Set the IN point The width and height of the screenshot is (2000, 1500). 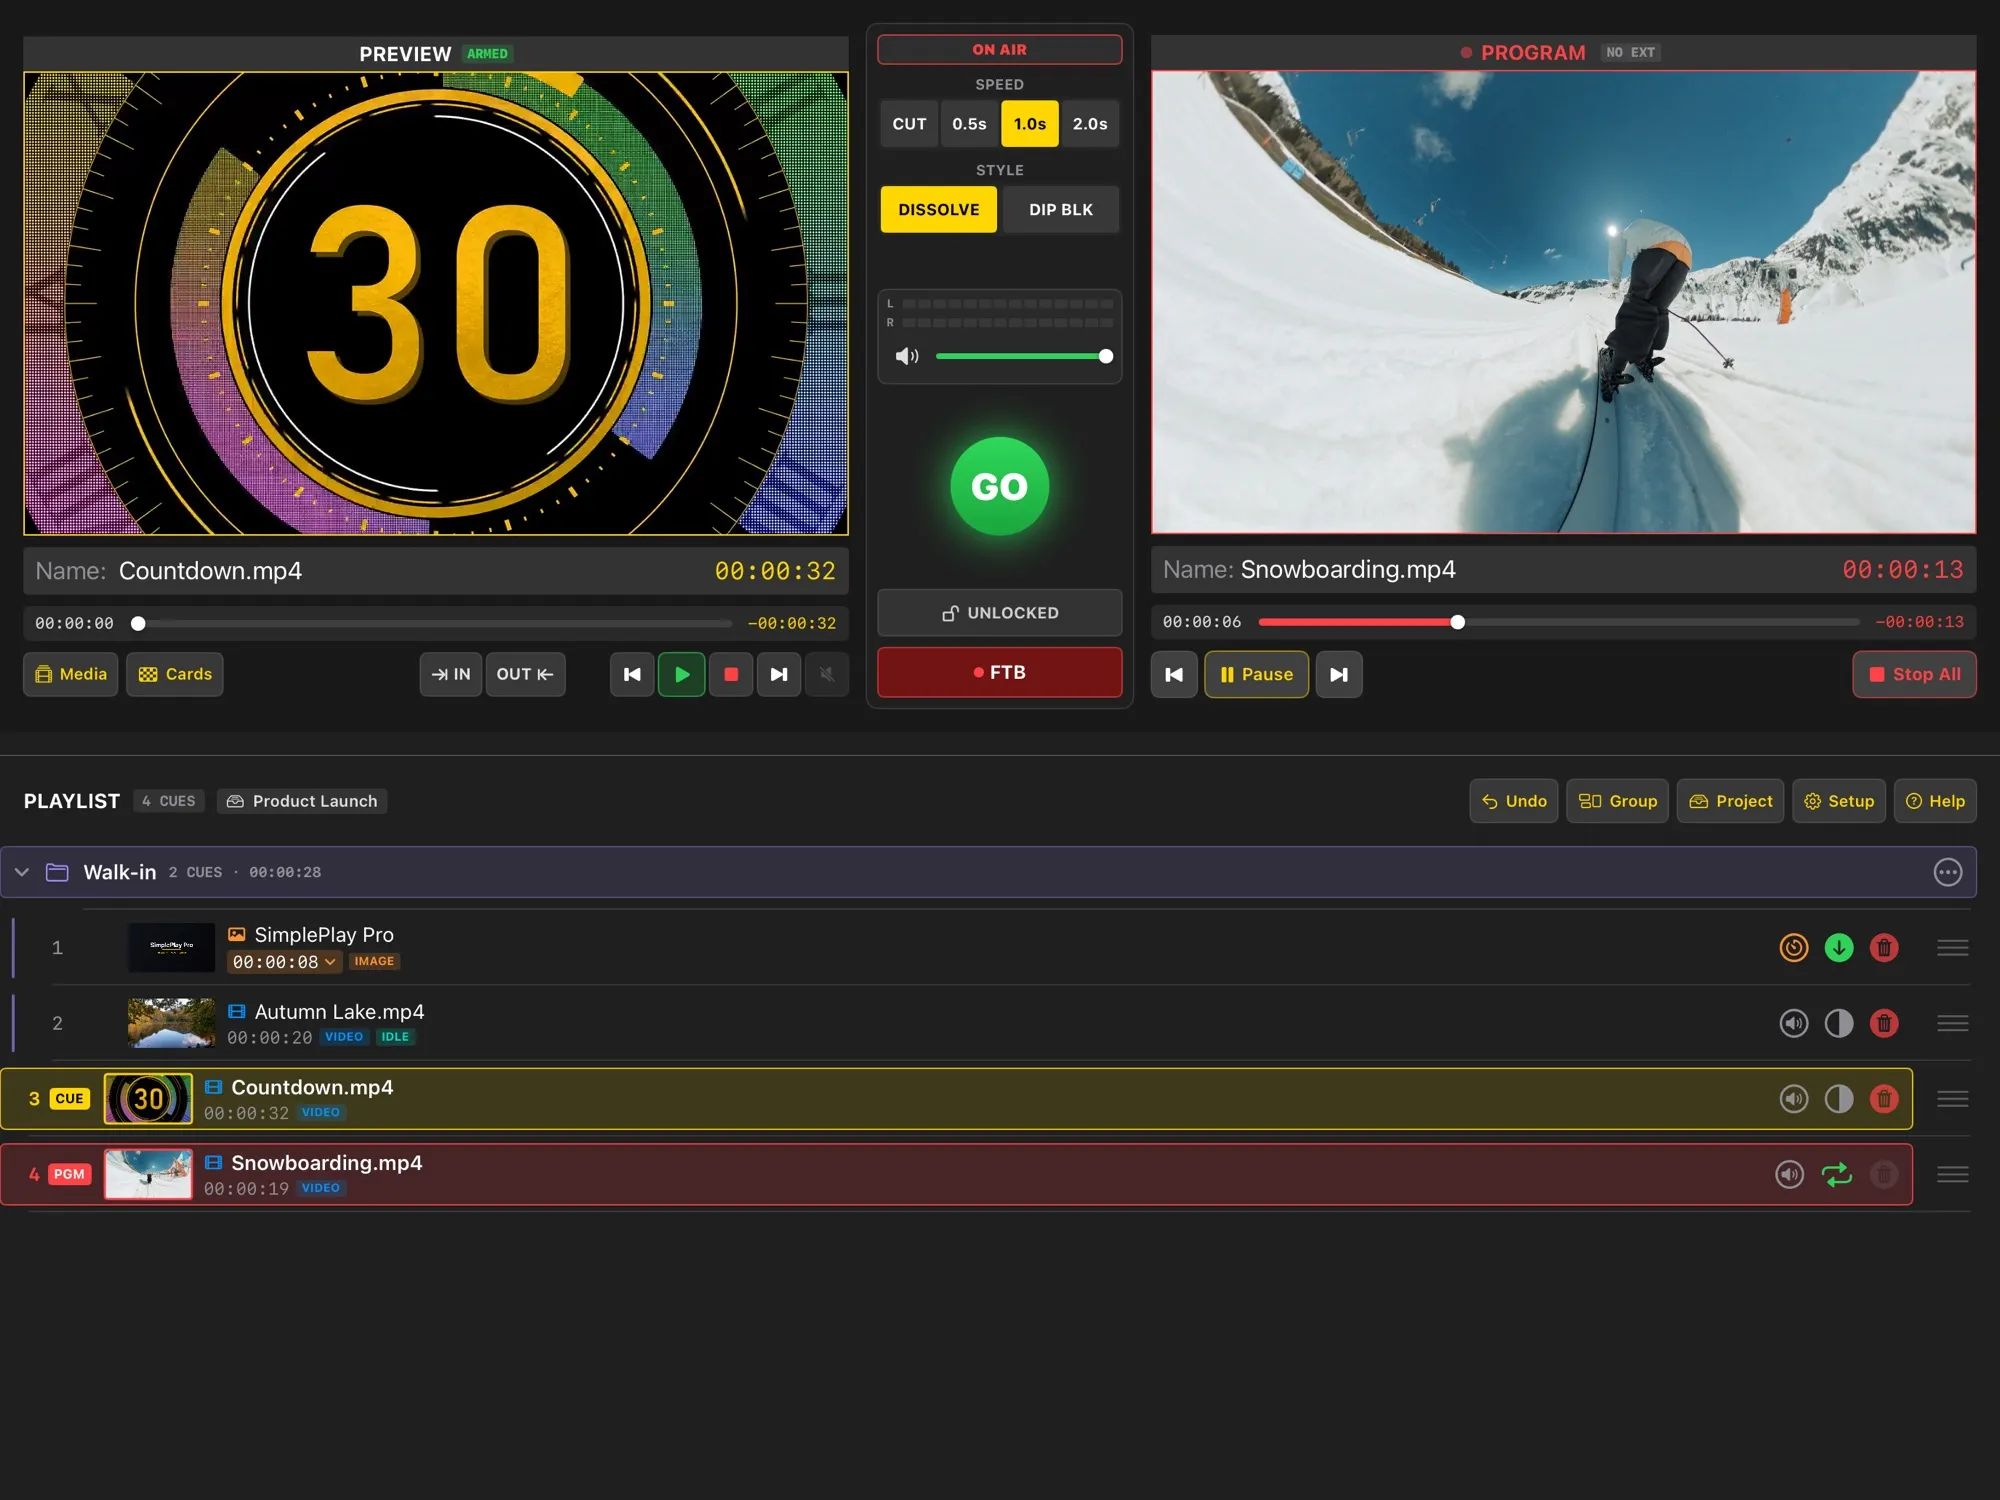pyautogui.click(x=451, y=674)
